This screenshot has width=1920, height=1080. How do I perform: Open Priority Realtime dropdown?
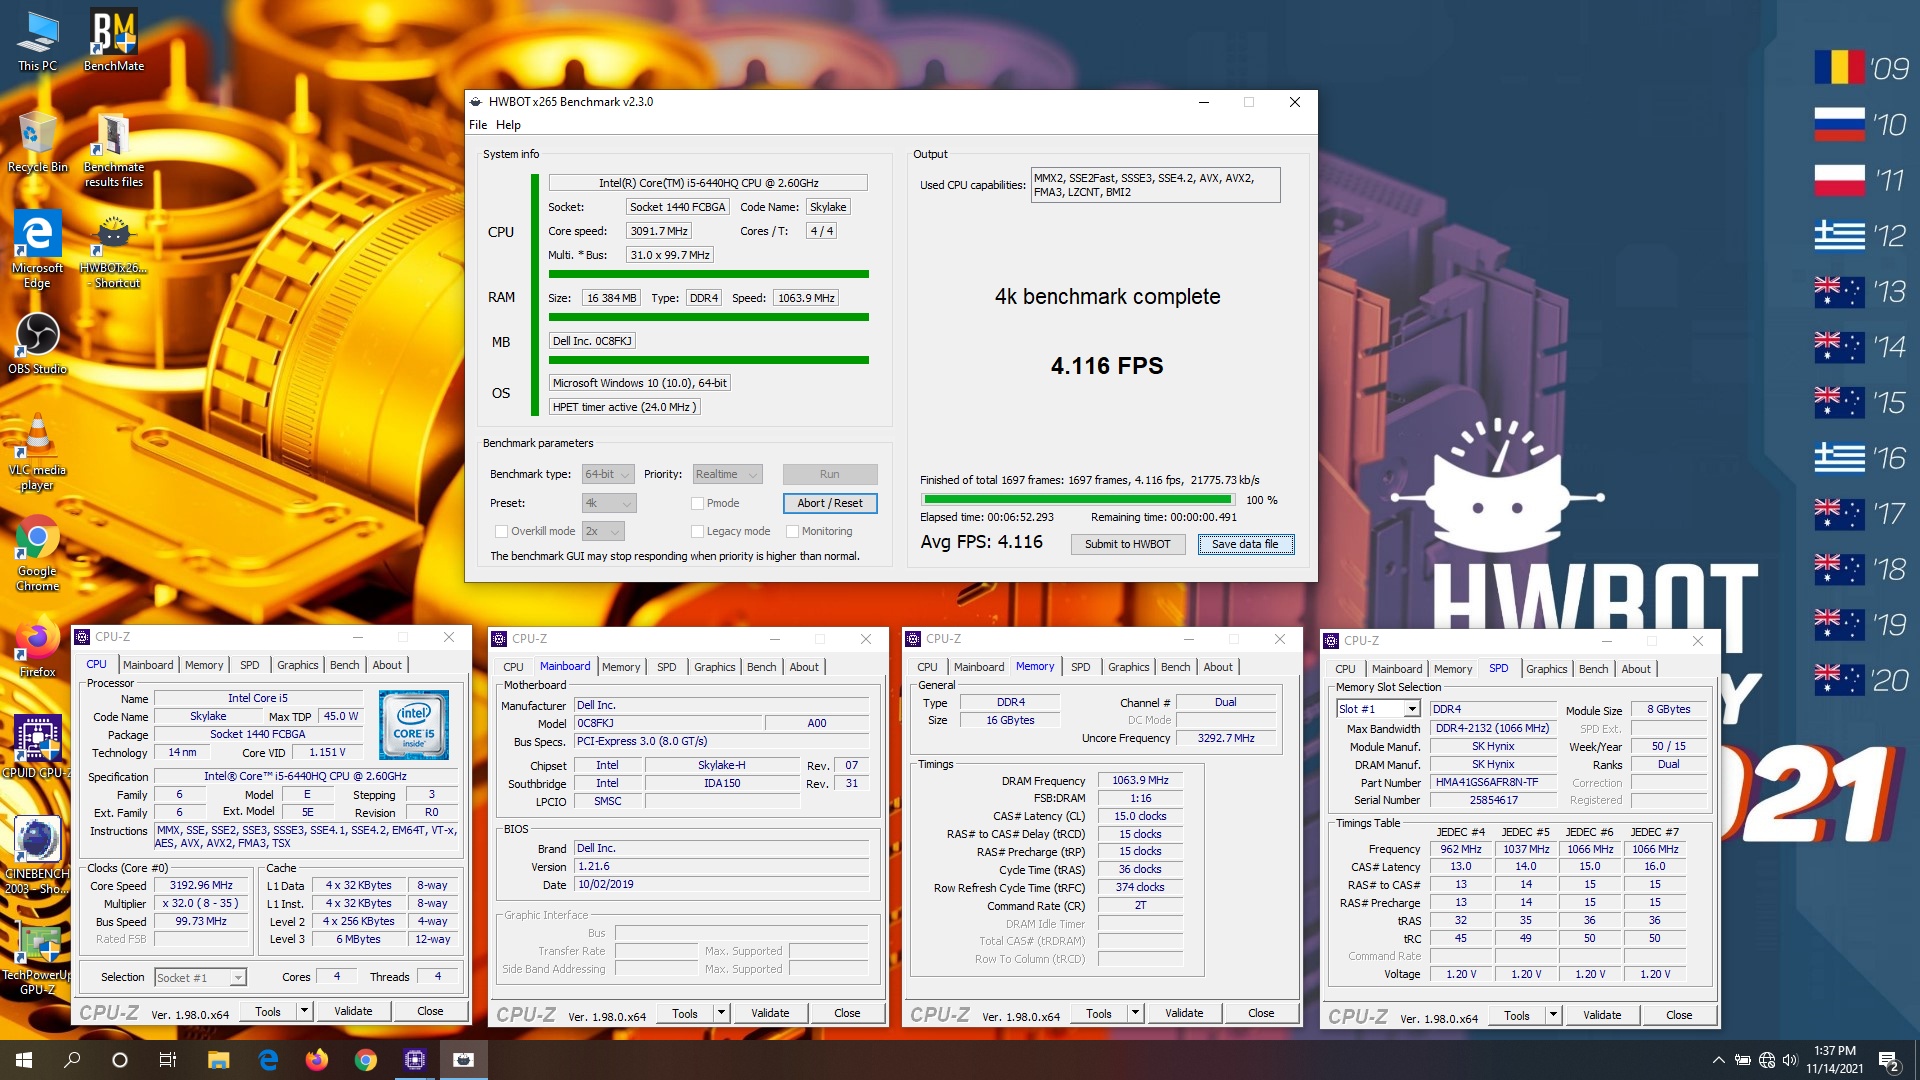coord(727,474)
